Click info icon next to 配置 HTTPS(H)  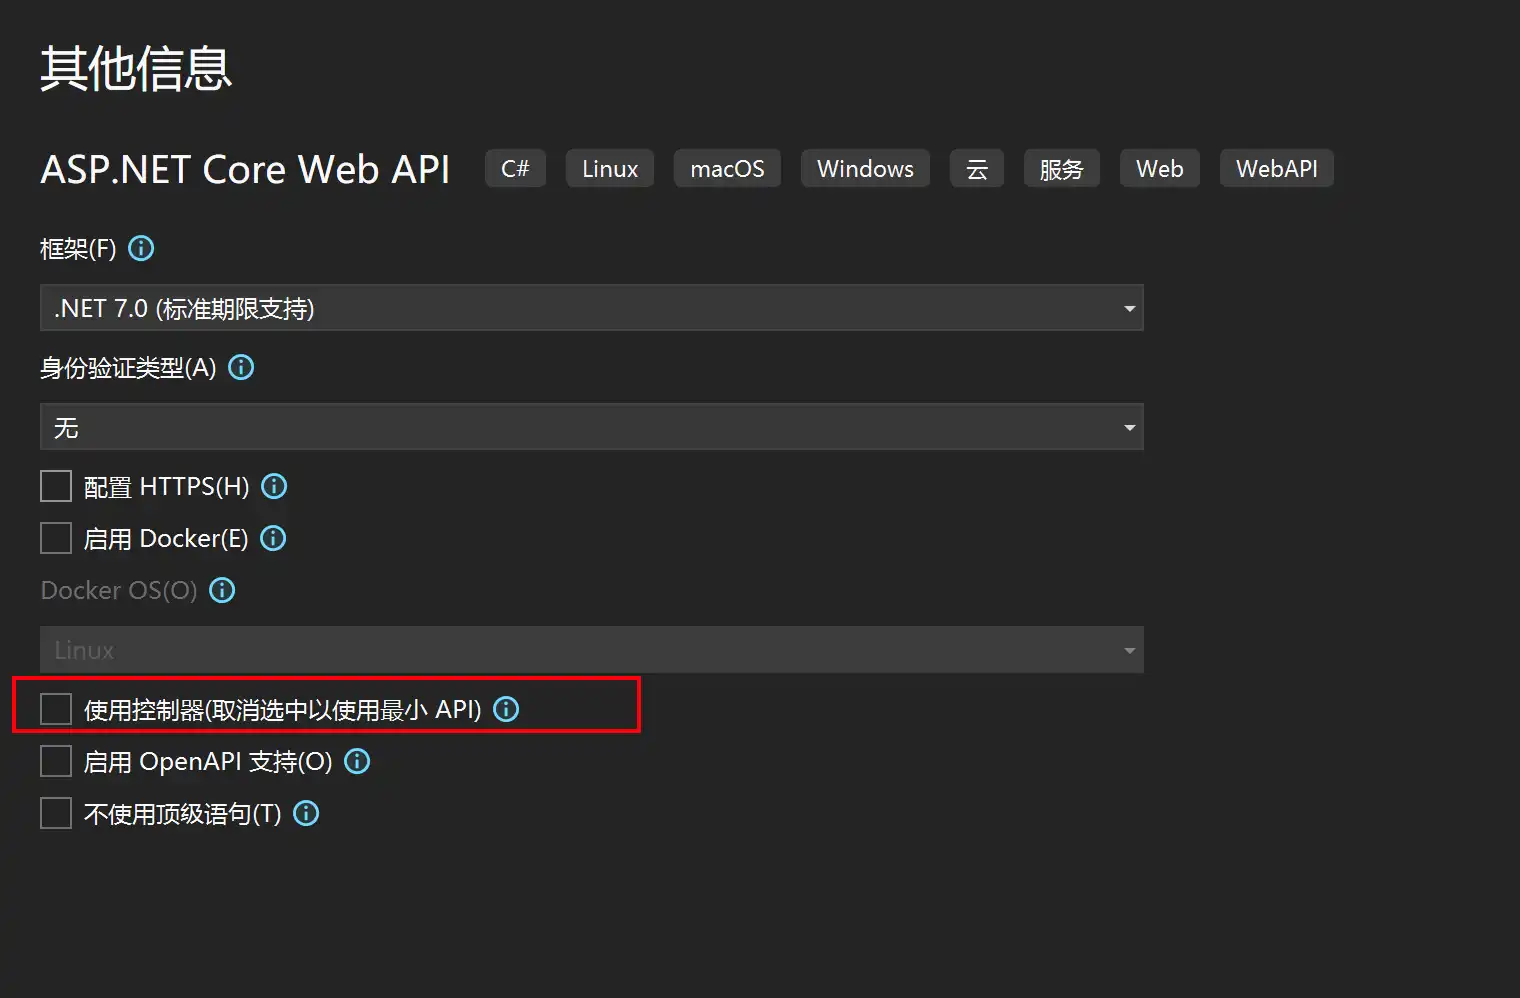tap(274, 486)
